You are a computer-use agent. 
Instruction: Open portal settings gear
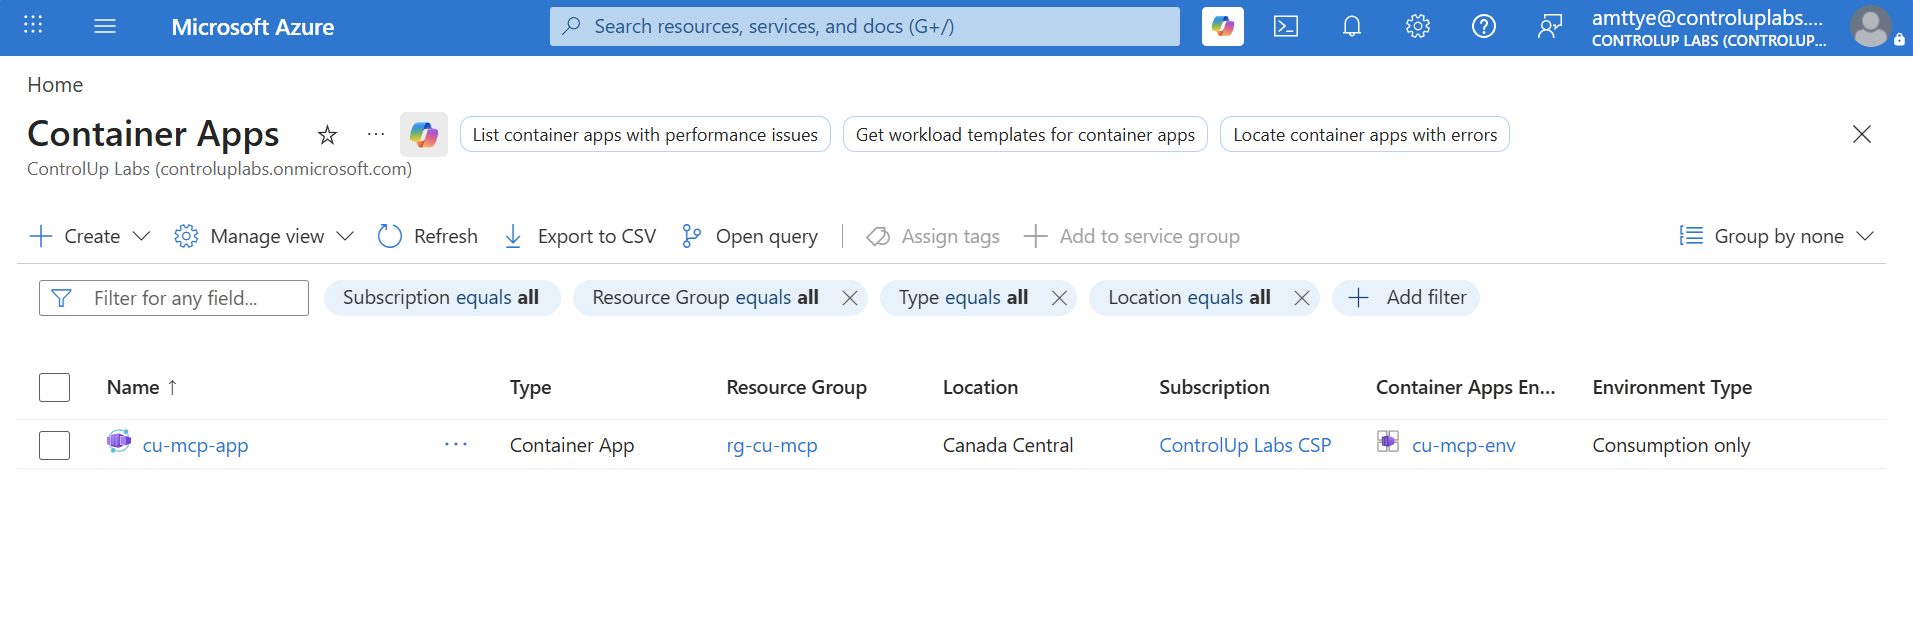click(1418, 26)
